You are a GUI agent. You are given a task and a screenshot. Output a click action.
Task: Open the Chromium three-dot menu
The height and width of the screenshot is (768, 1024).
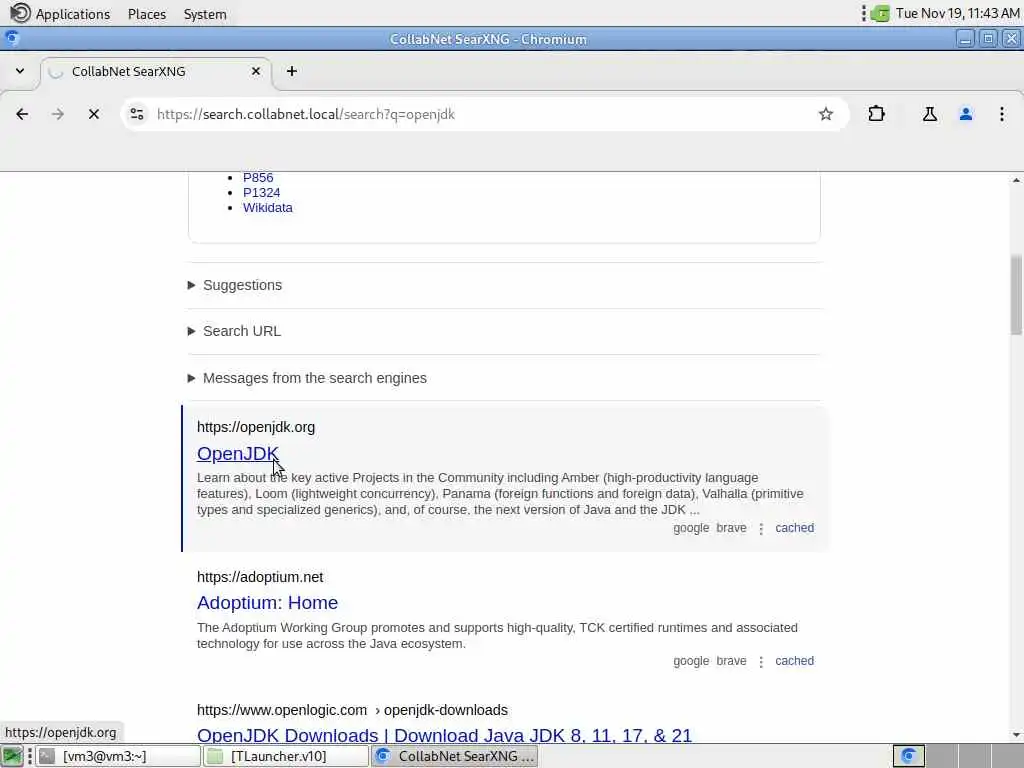(1002, 114)
